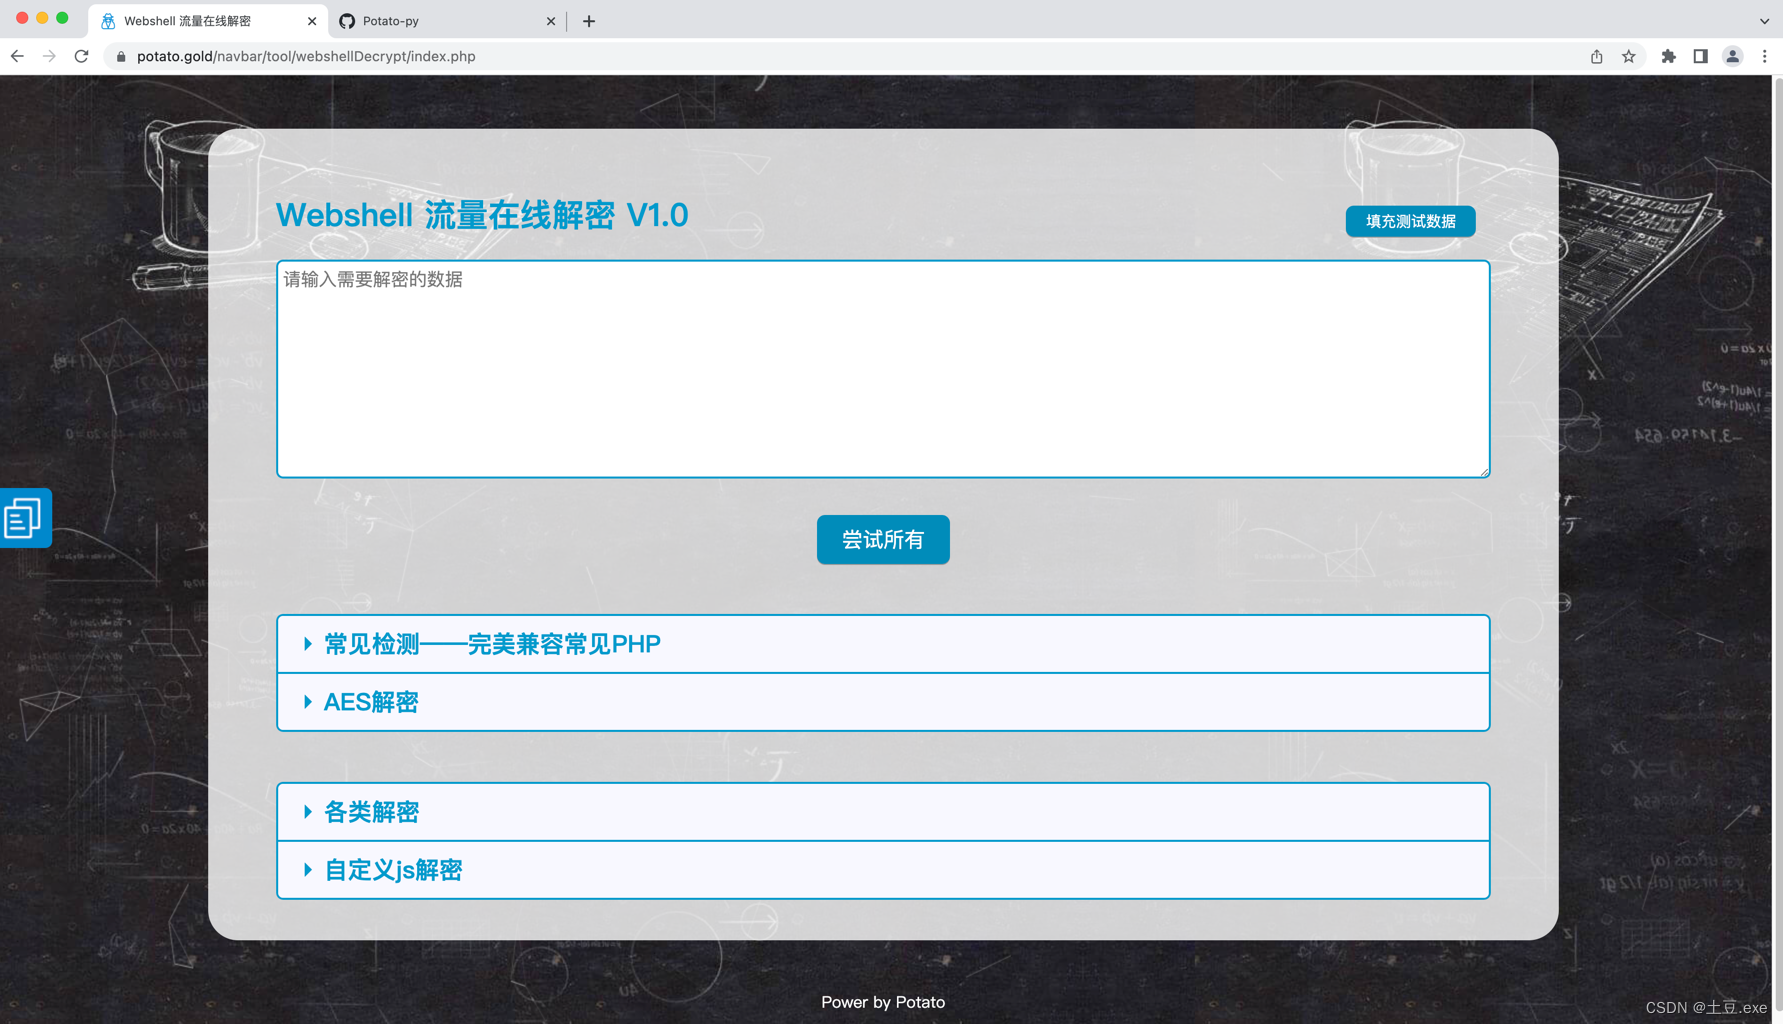Click the Power by Potato footer text
Image resolution: width=1783 pixels, height=1024 pixels.
[883, 1002]
